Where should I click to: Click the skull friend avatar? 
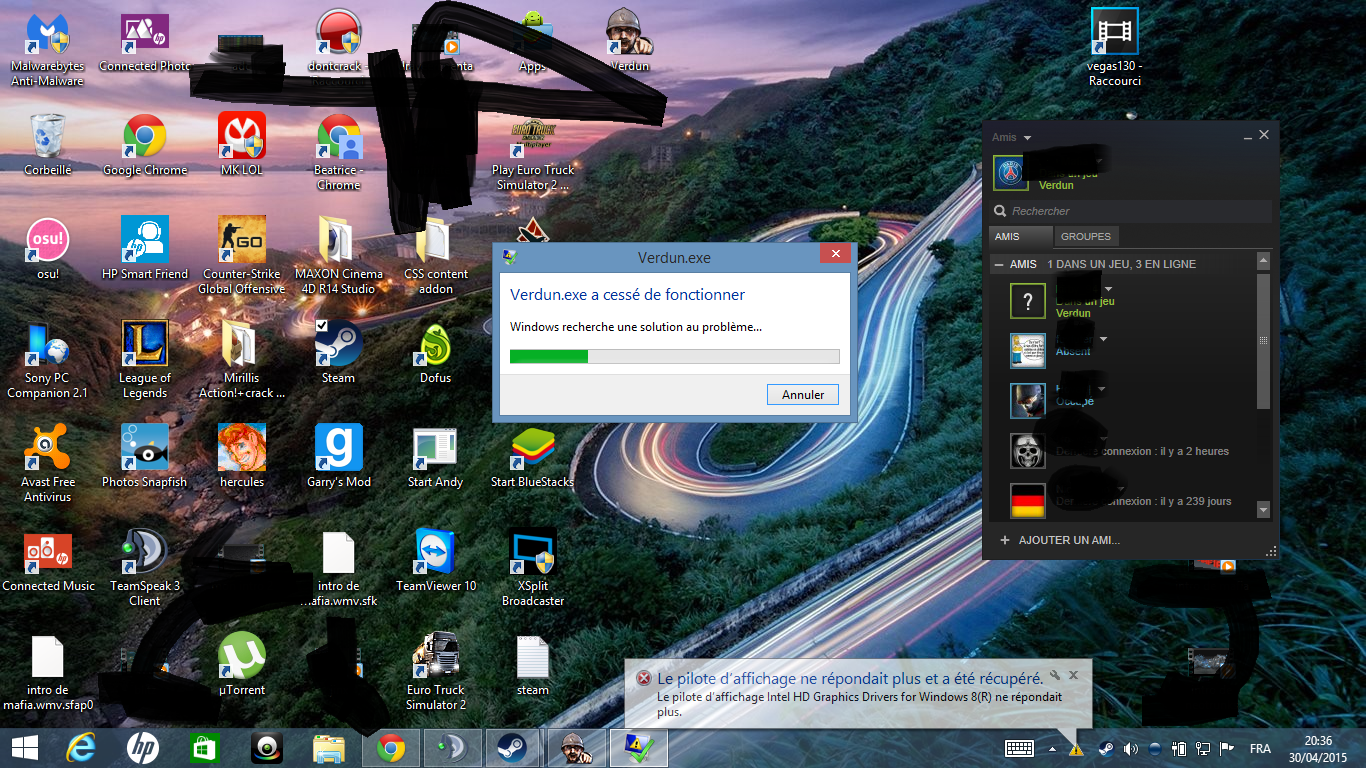point(1028,450)
